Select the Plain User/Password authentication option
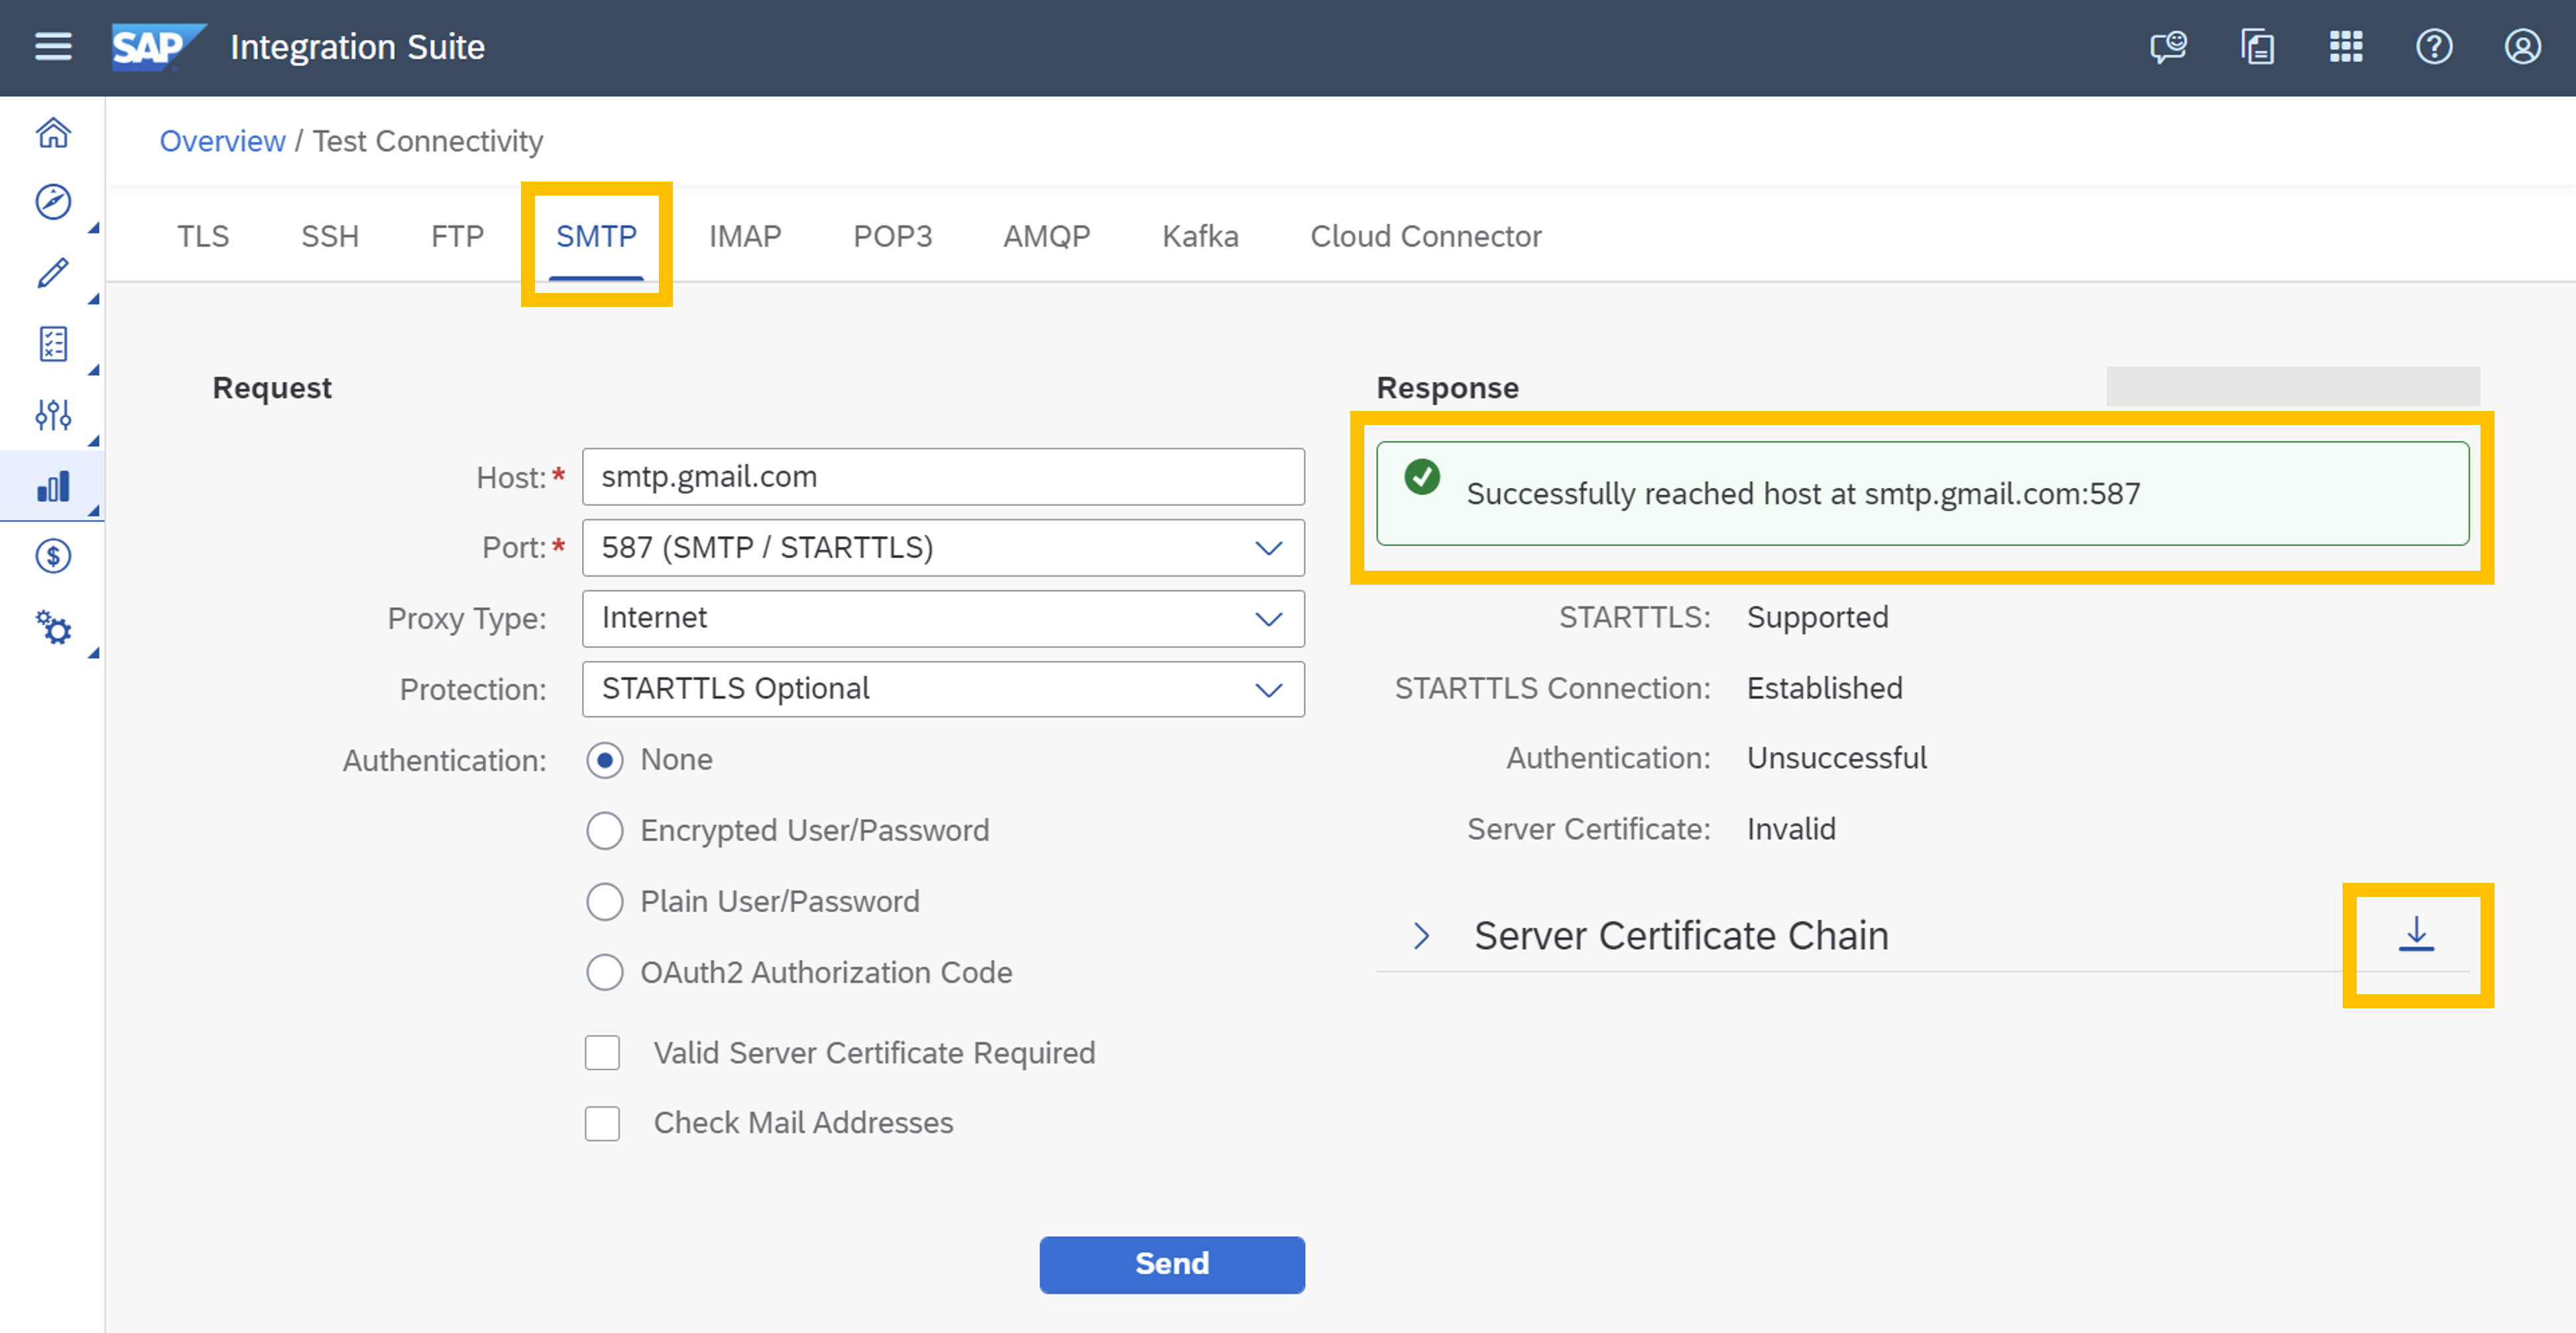The height and width of the screenshot is (1333, 2576). coord(605,901)
